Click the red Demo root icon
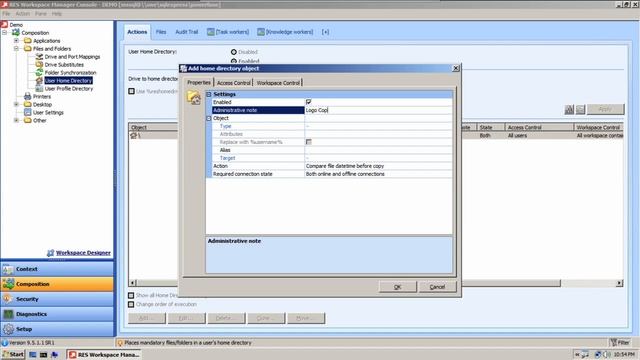 click(x=4, y=24)
